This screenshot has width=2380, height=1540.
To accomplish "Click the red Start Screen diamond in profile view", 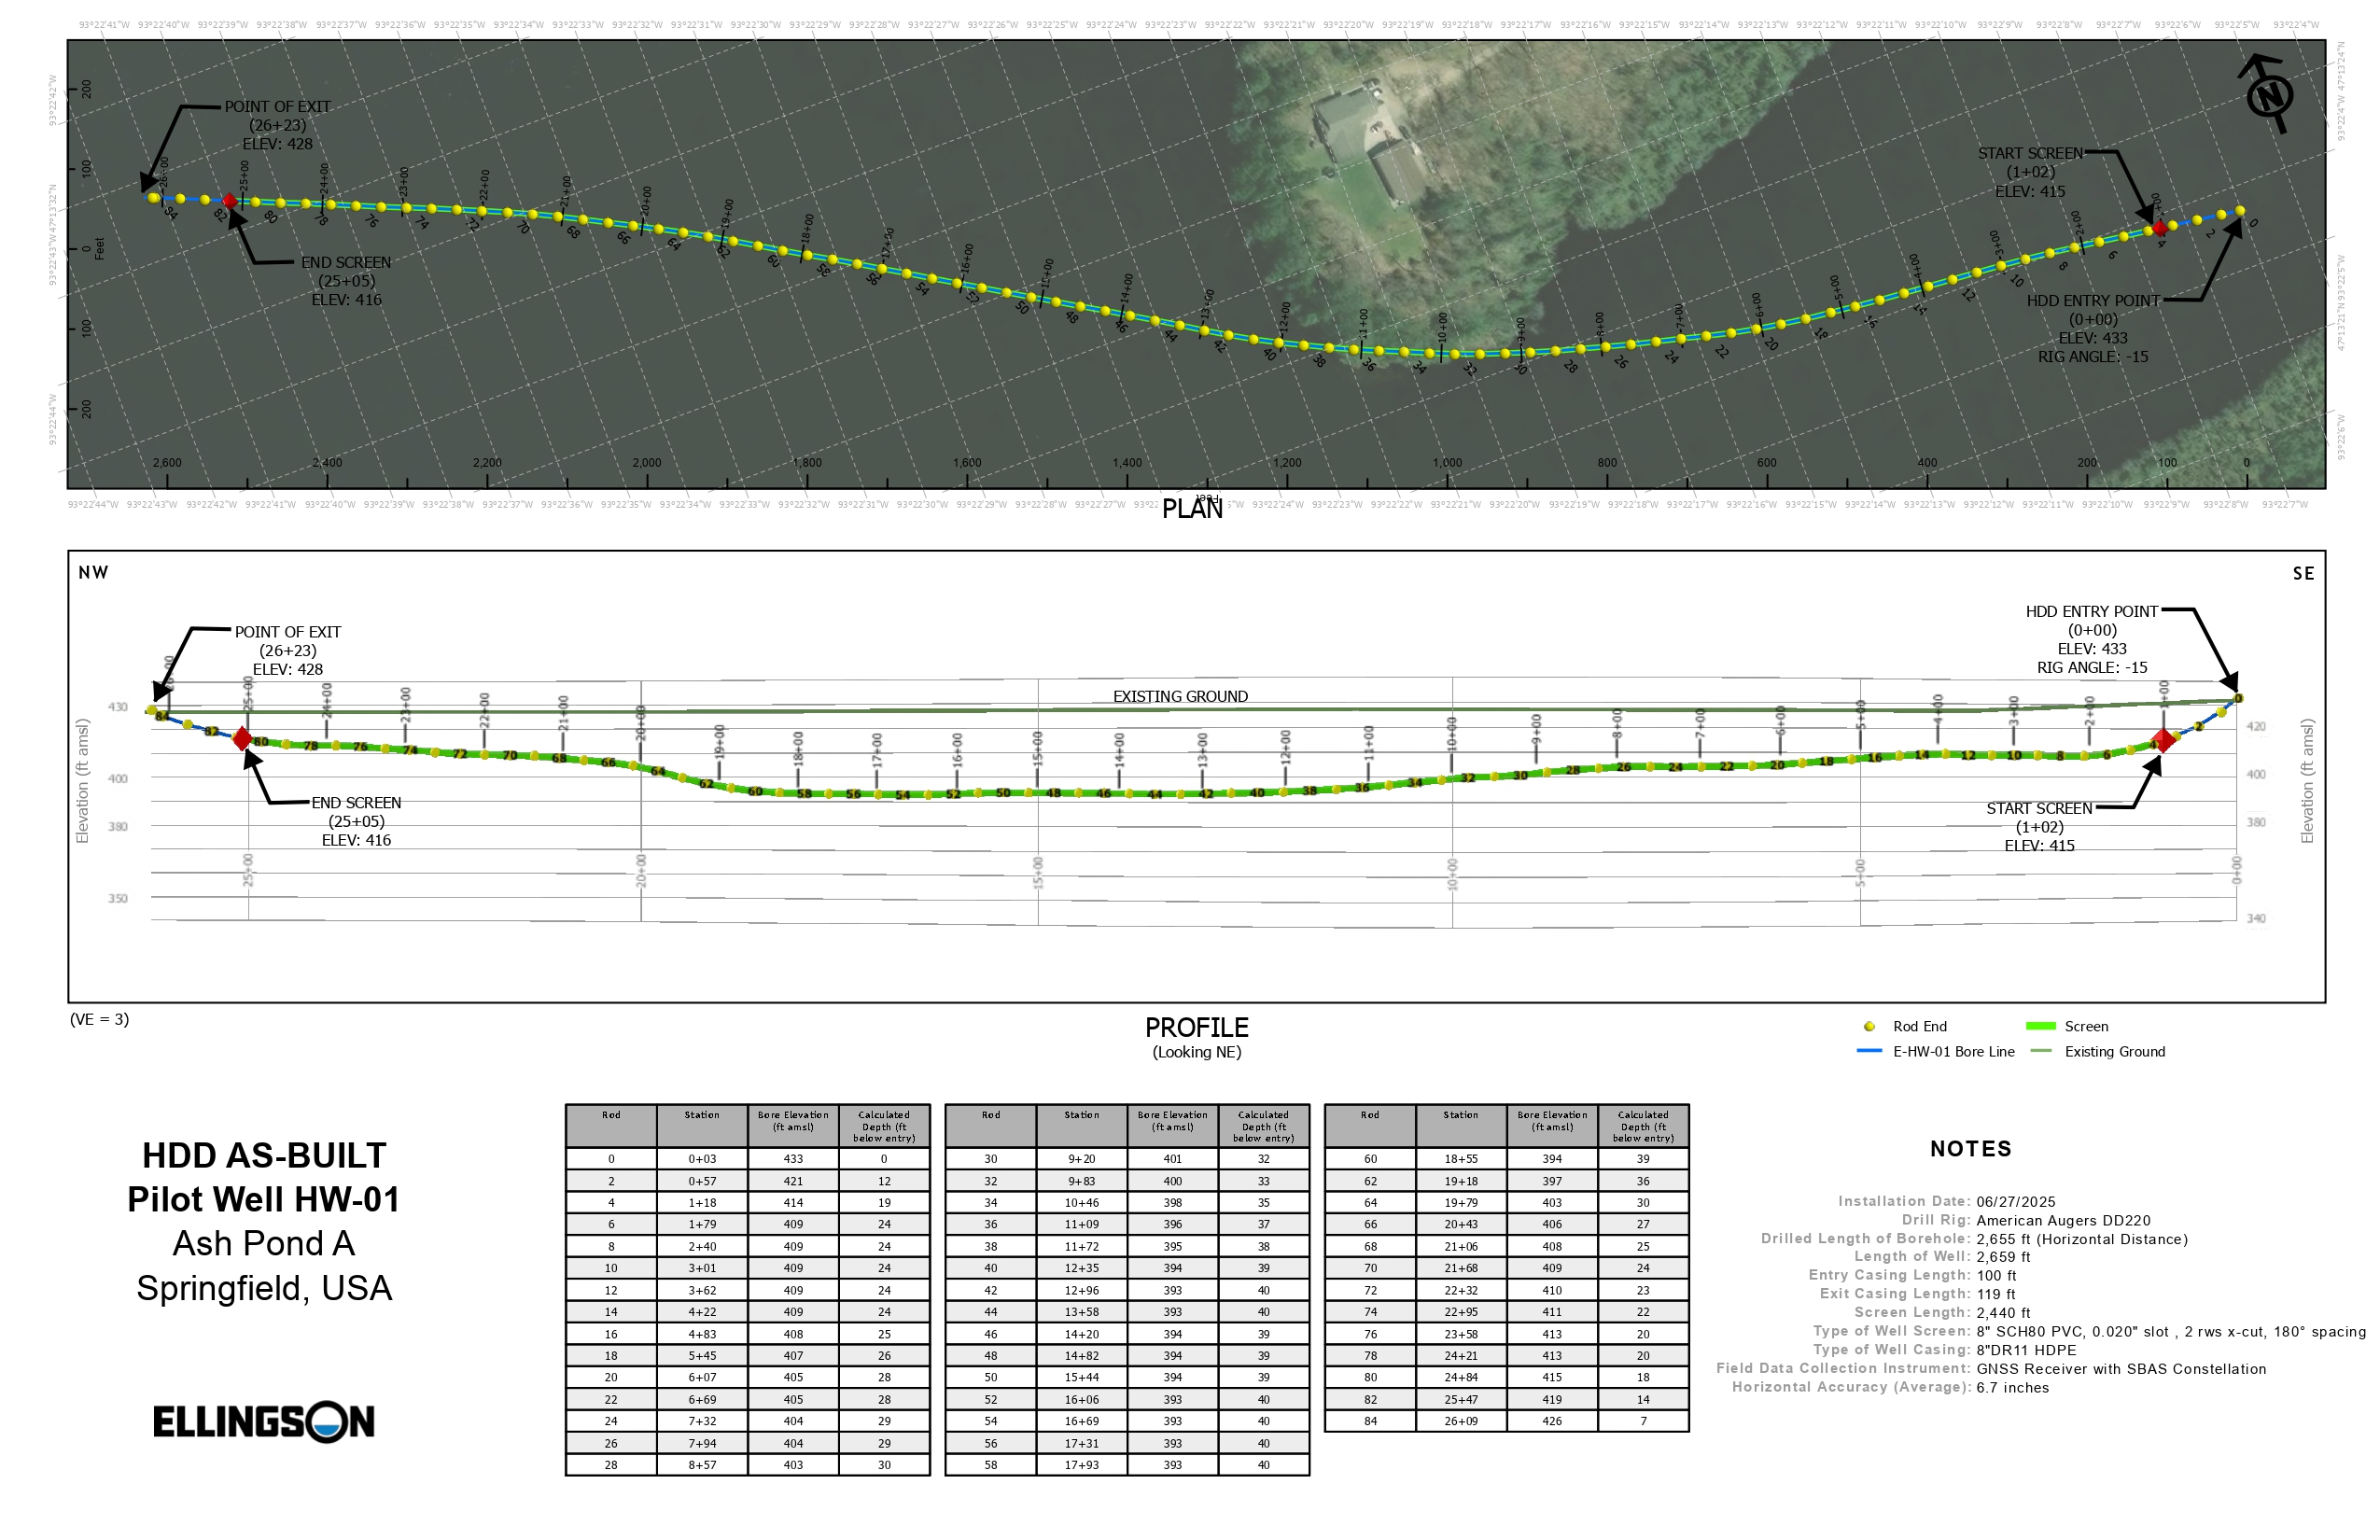I will [x=2163, y=740].
